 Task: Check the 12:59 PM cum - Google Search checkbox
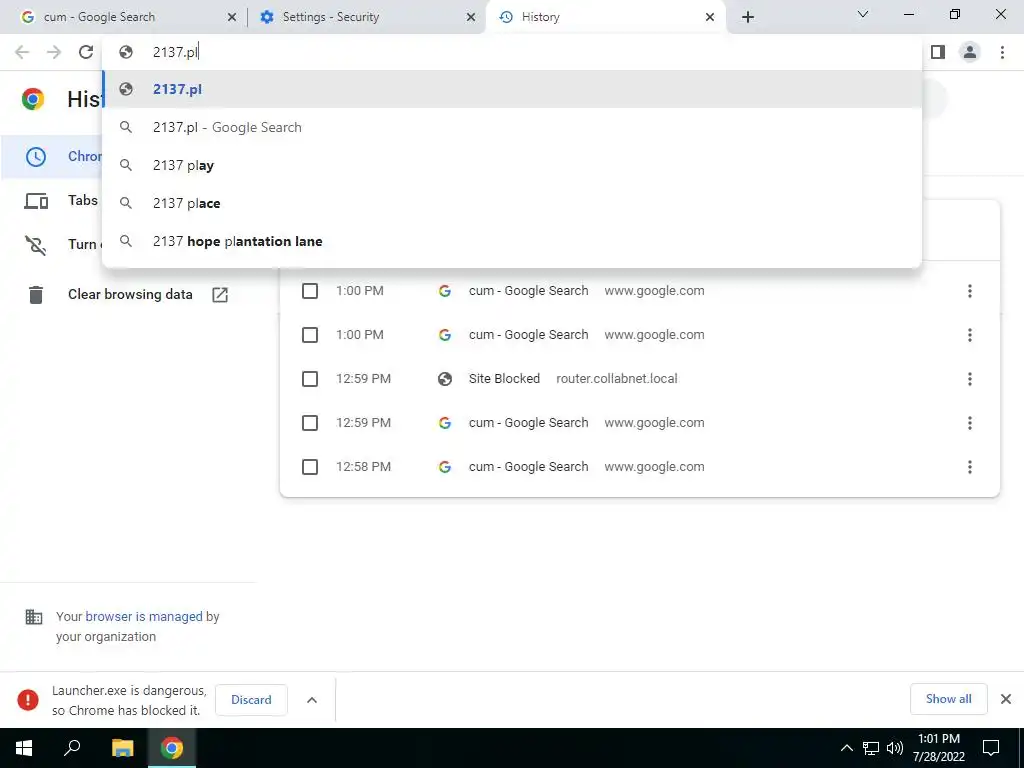pos(310,423)
